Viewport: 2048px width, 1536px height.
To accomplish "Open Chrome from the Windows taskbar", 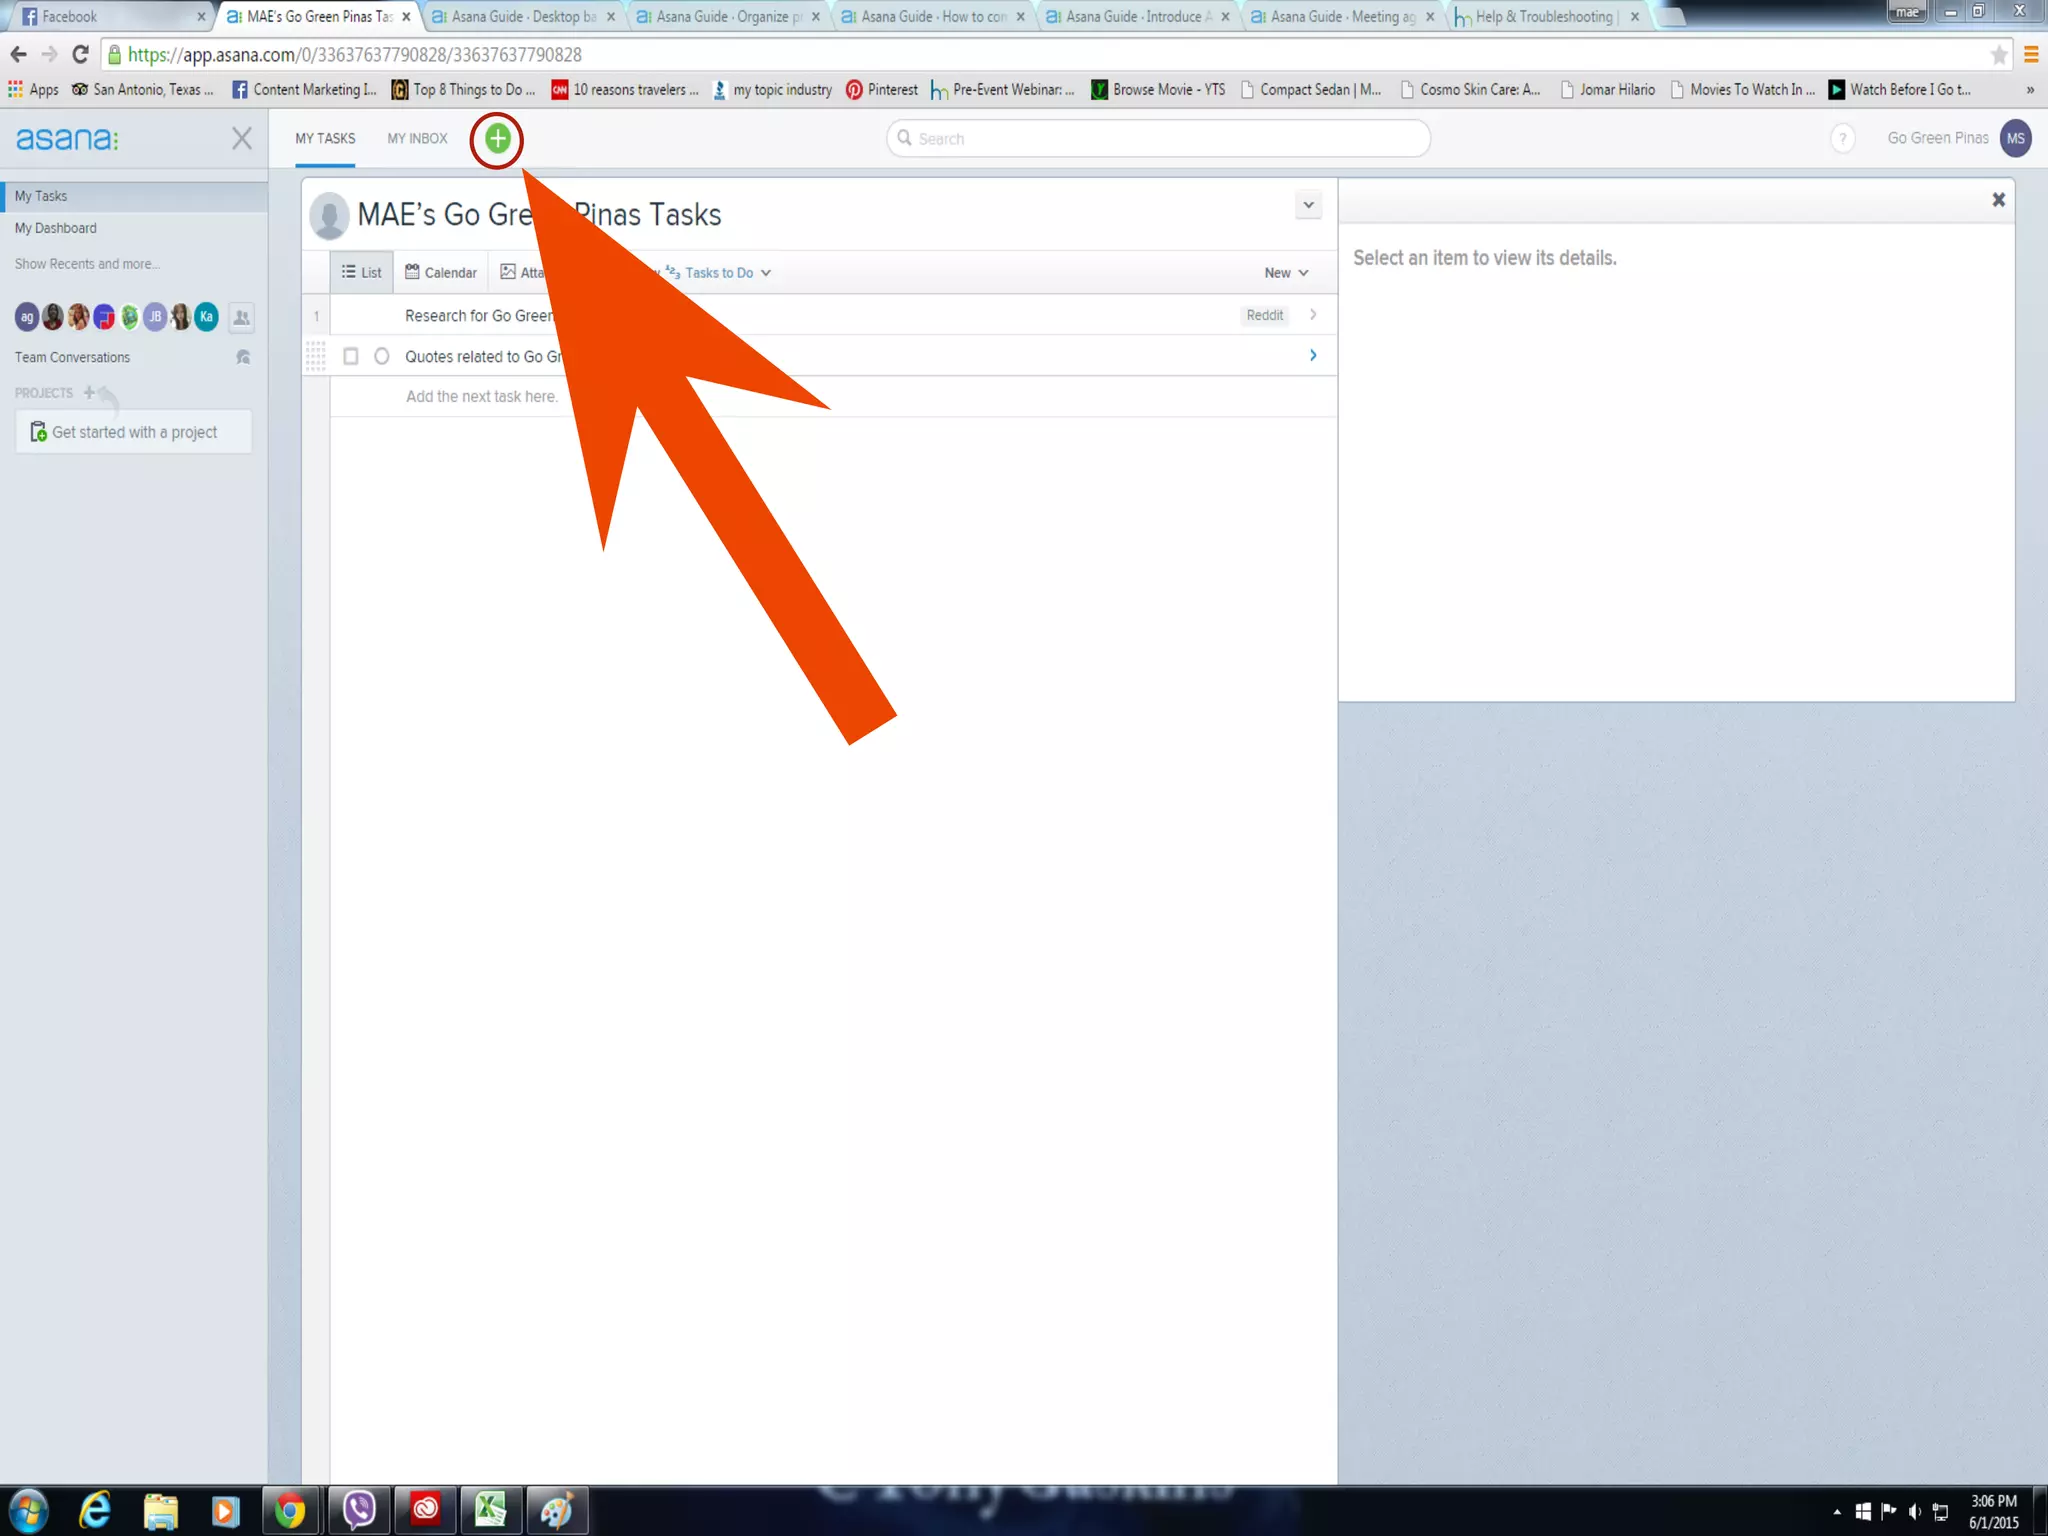I will (290, 1510).
